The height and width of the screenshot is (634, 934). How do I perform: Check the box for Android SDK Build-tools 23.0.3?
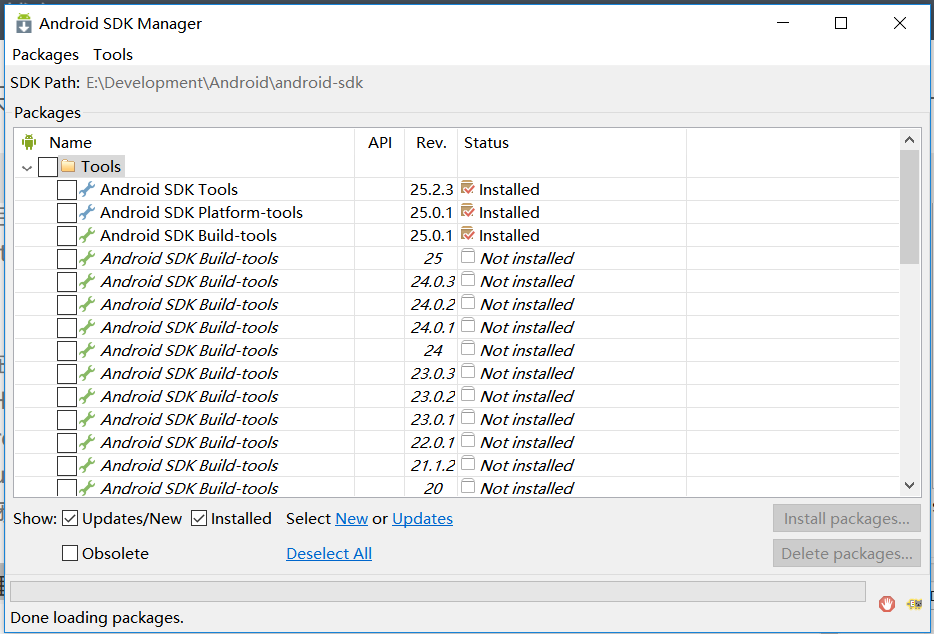[x=67, y=374]
